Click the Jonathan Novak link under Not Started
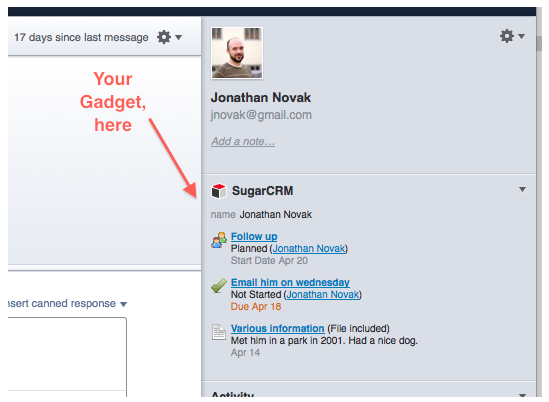Screen dimensions: 549x402 pyautogui.click(x=323, y=294)
